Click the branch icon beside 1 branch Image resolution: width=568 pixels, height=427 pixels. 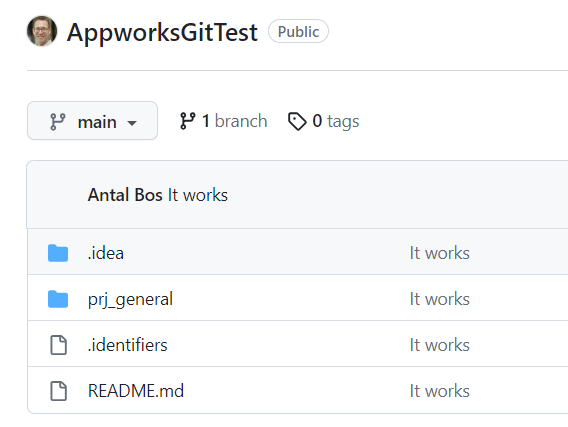click(x=187, y=121)
